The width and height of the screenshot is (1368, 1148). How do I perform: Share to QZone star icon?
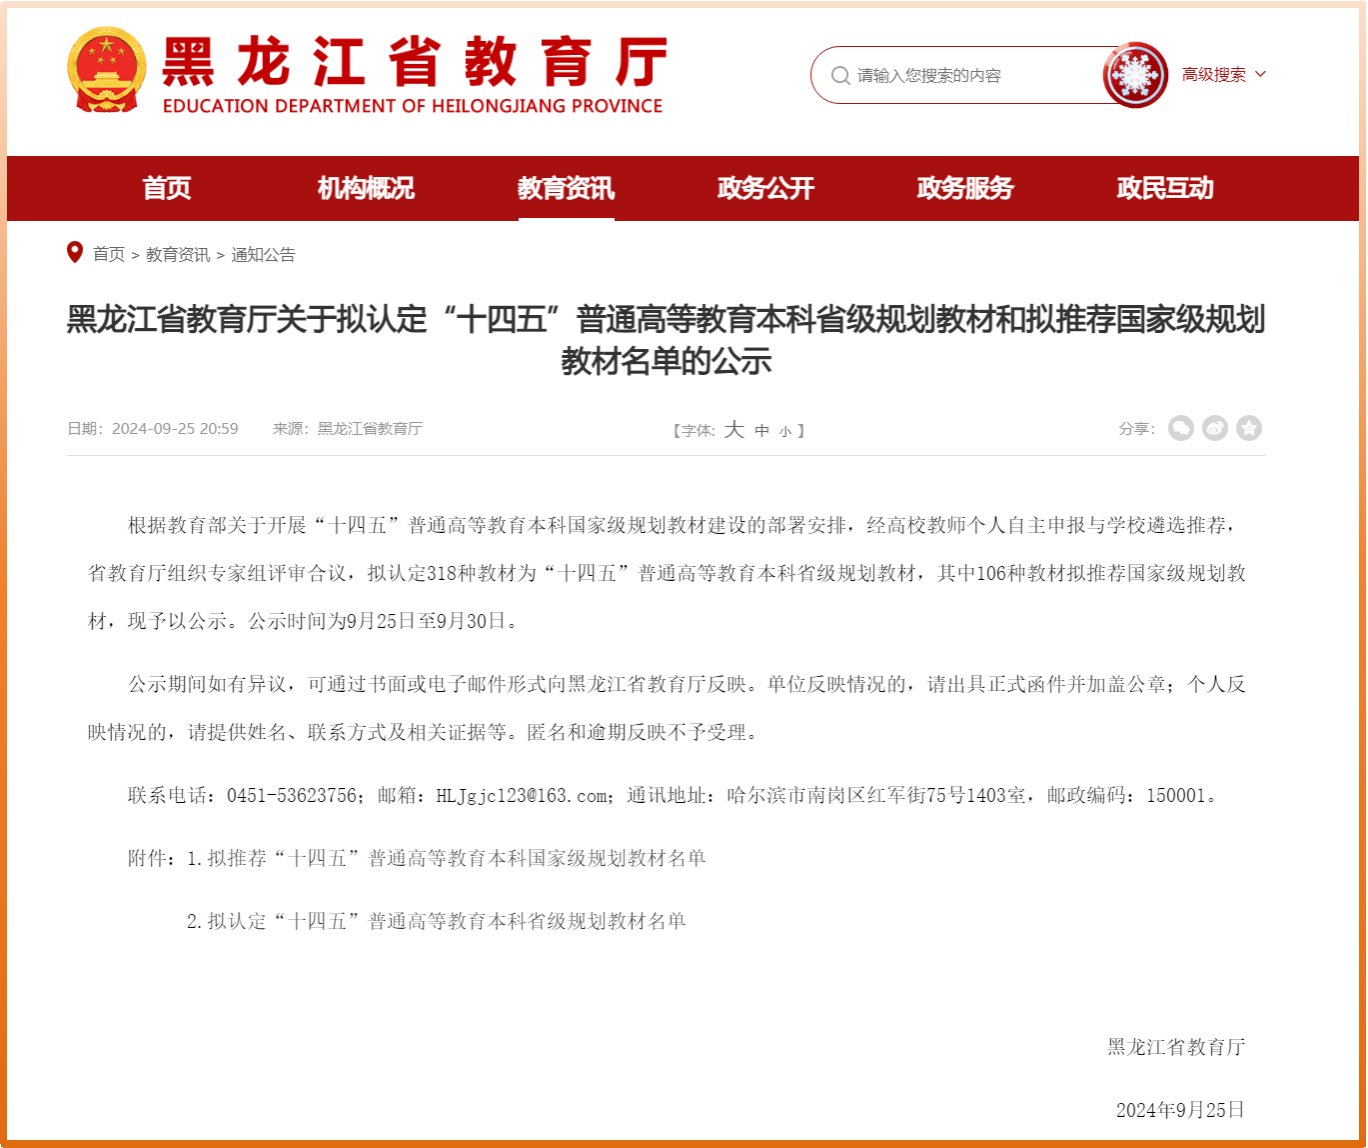coord(1249,428)
